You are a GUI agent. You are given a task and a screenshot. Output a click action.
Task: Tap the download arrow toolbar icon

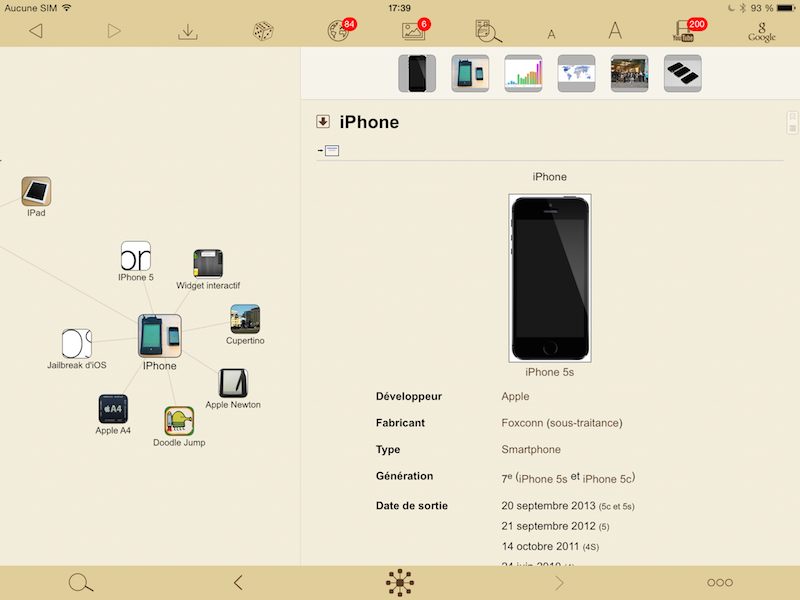(x=188, y=32)
